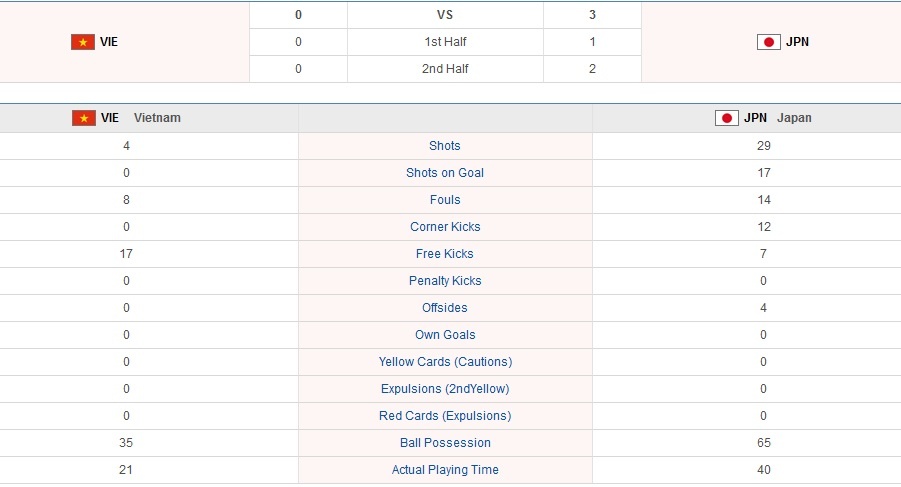This screenshot has width=901, height=487.
Task: Click the Vietnam flag in score header
Action: coord(82,42)
